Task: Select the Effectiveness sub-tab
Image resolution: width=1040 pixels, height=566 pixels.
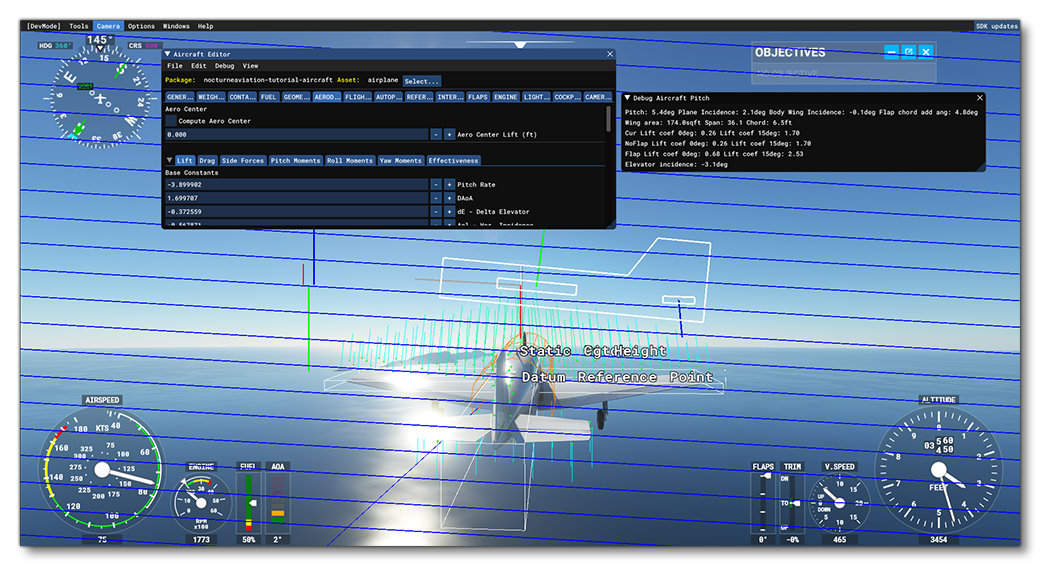Action: [453, 161]
